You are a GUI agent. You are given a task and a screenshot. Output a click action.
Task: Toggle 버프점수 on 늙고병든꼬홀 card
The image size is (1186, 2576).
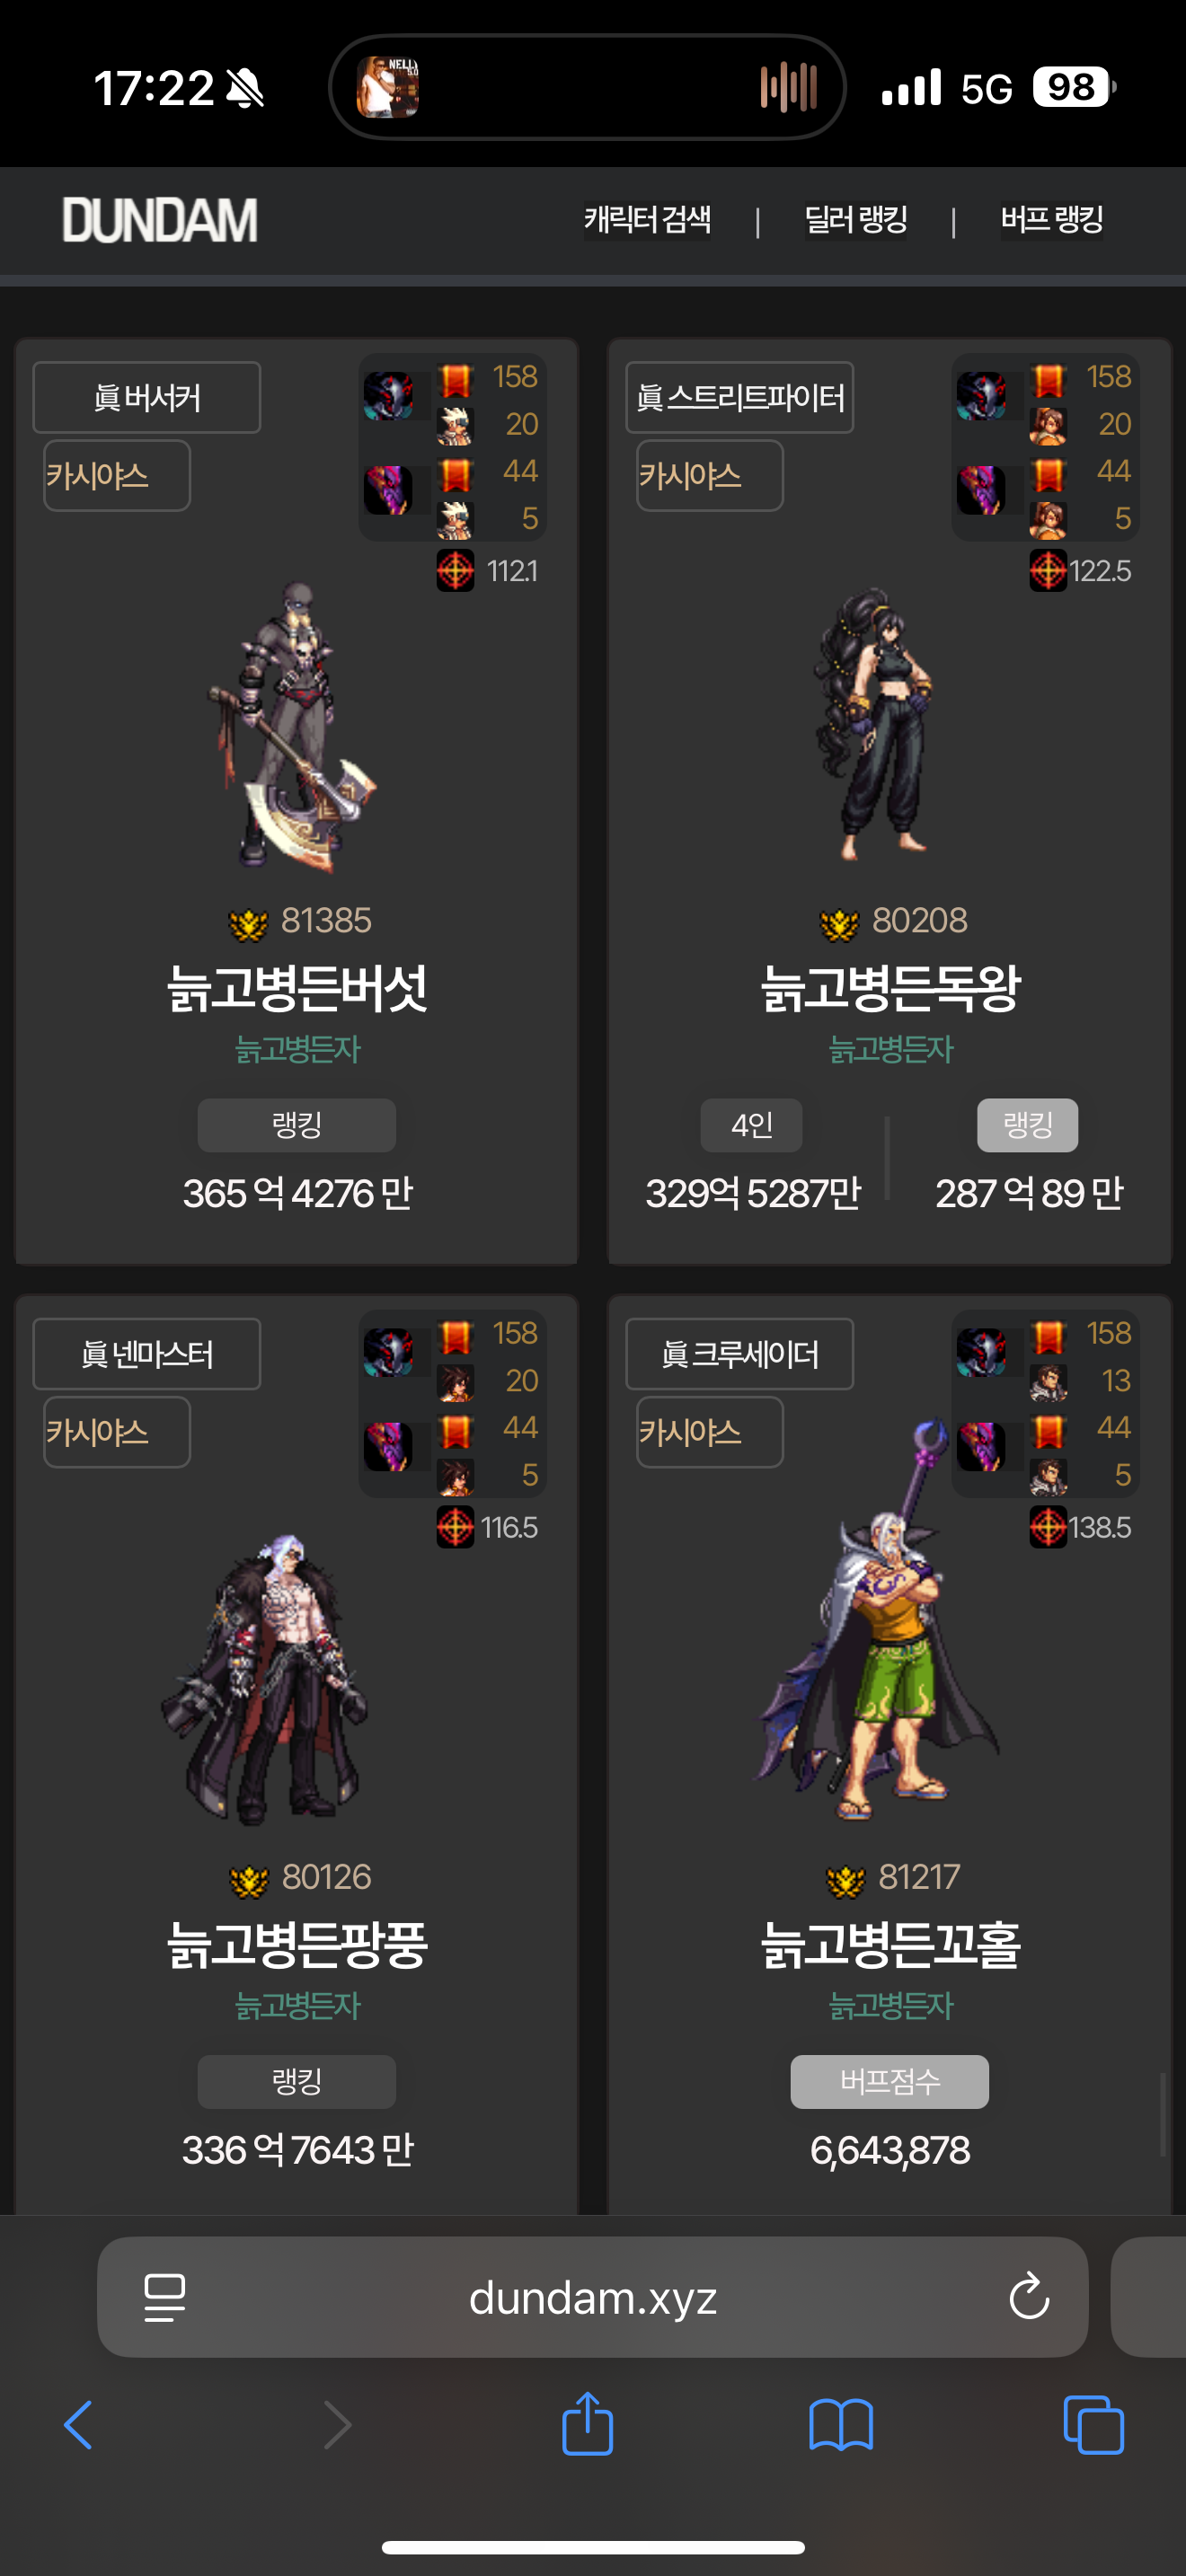click(890, 2081)
